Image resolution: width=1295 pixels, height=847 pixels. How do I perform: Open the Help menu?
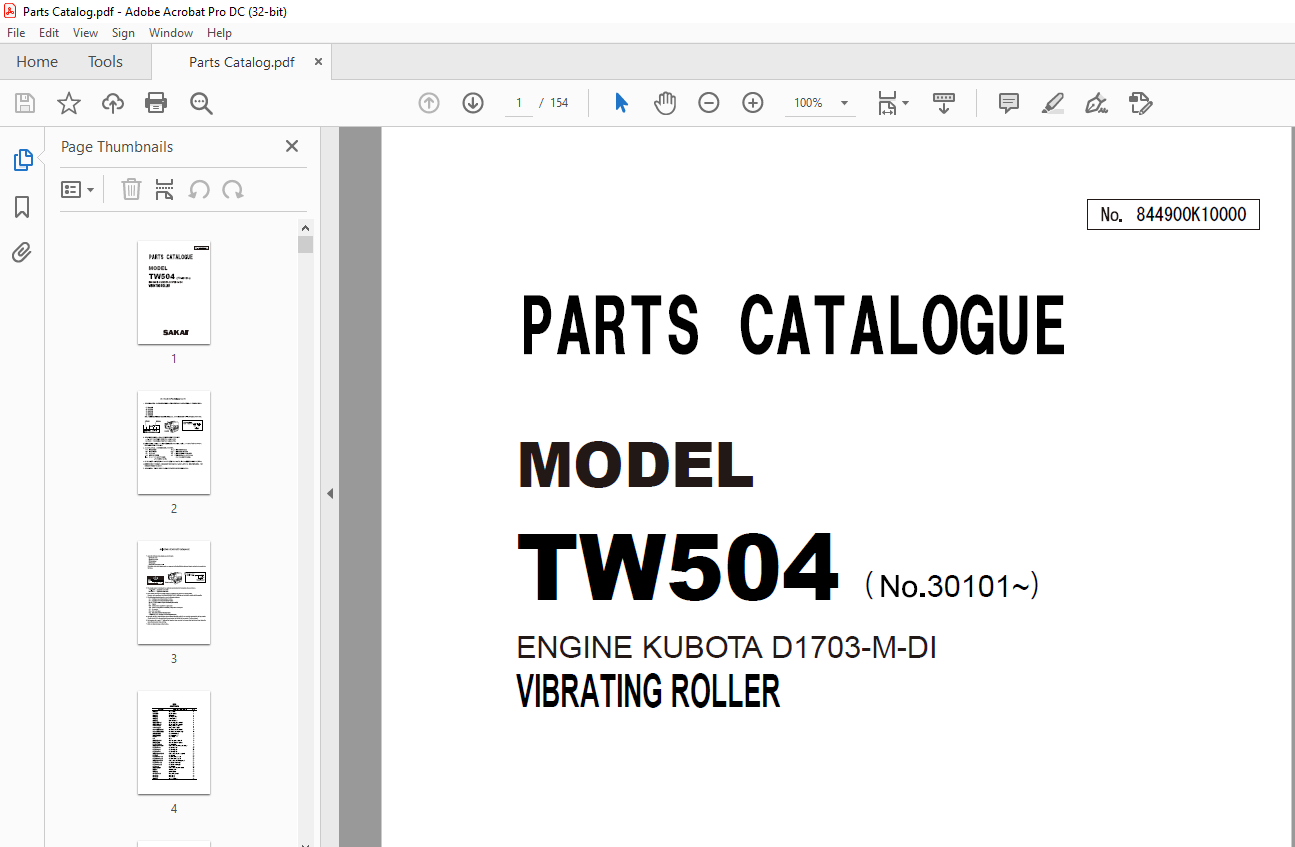click(219, 33)
